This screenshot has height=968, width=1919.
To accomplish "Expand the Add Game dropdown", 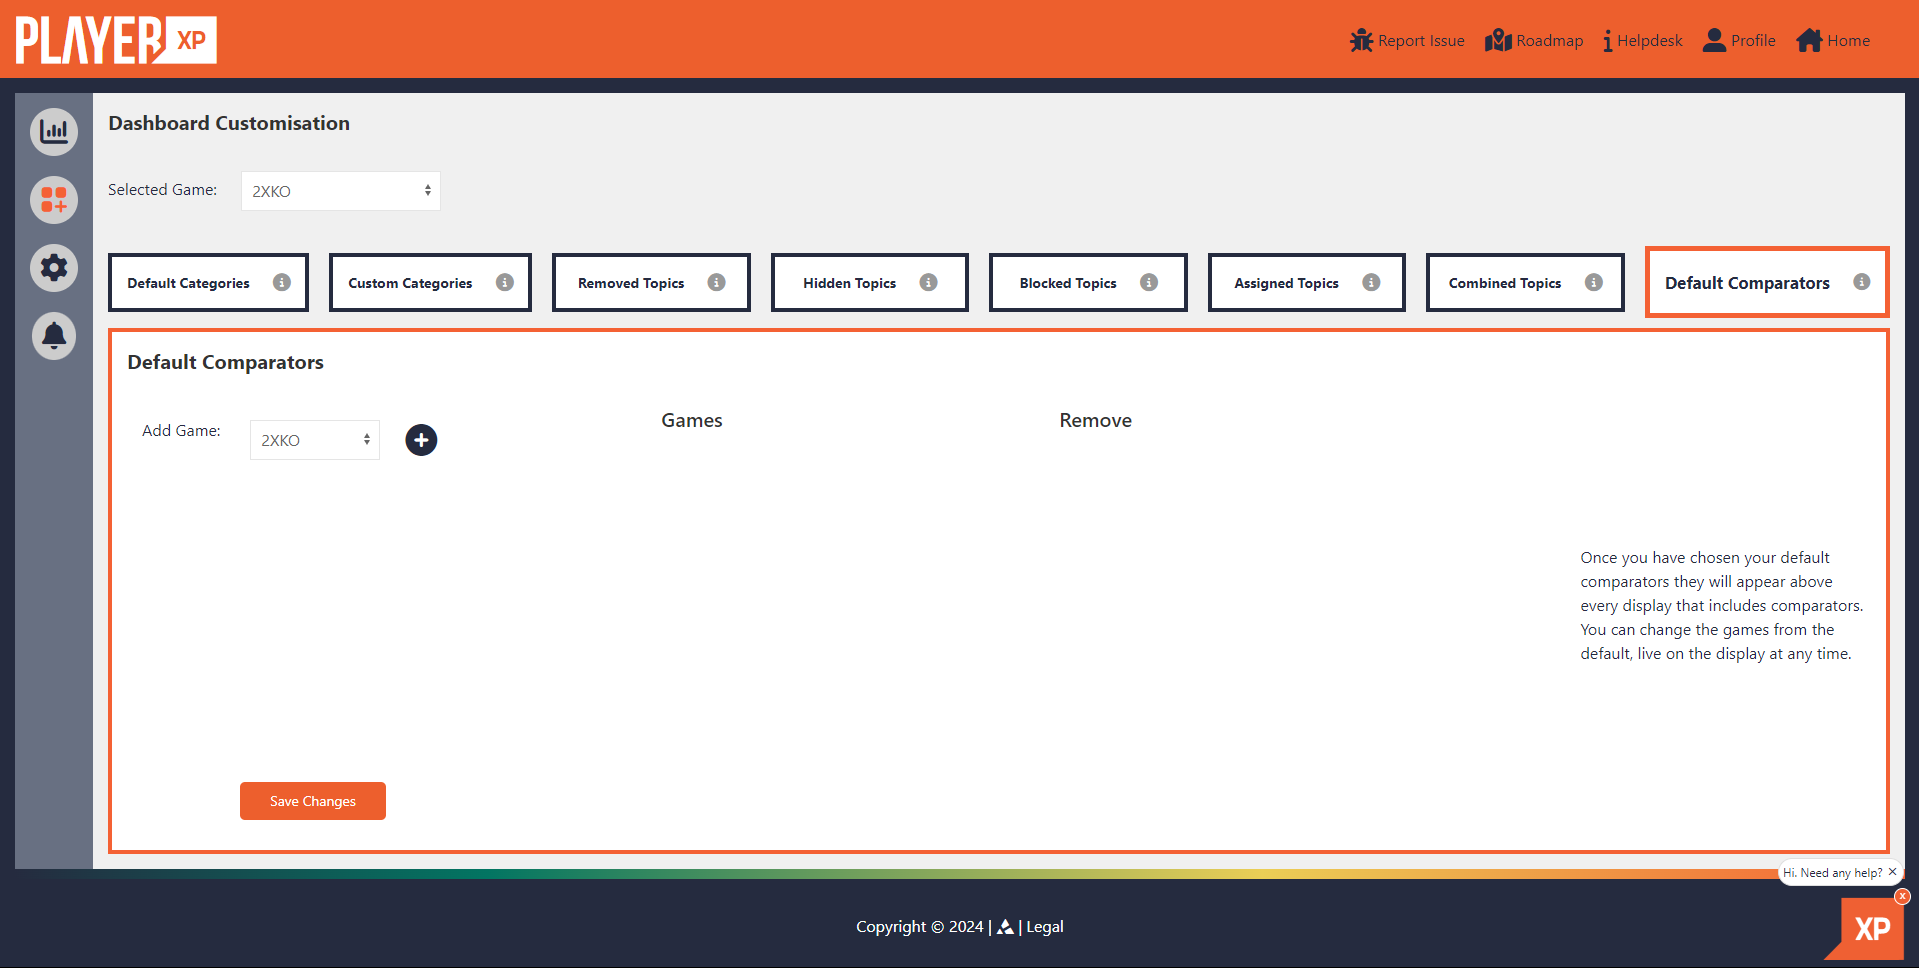I will tap(315, 440).
